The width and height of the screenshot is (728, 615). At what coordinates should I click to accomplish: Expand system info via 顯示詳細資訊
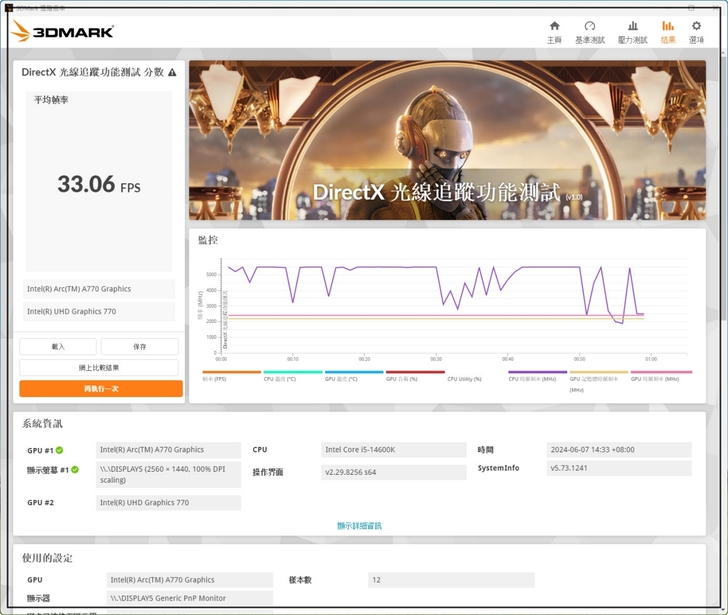pyautogui.click(x=359, y=526)
